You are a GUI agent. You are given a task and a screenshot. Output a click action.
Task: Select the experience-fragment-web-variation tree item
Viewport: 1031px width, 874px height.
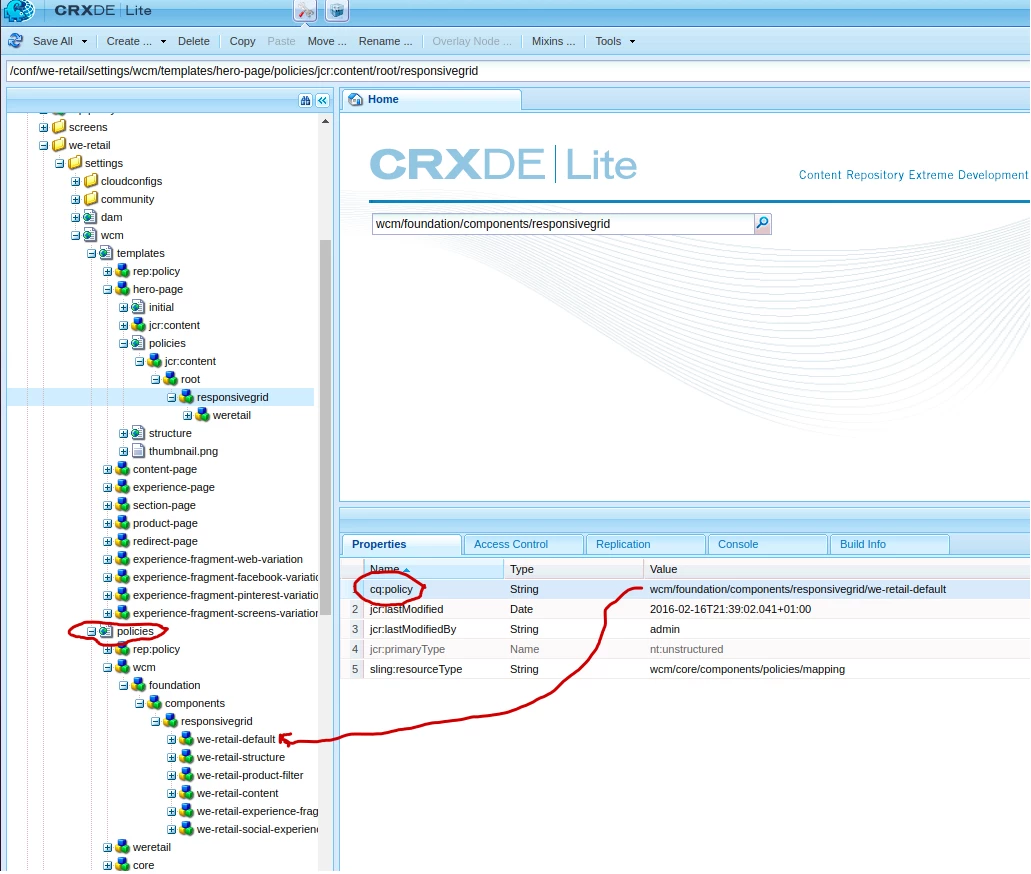click(218, 559)
